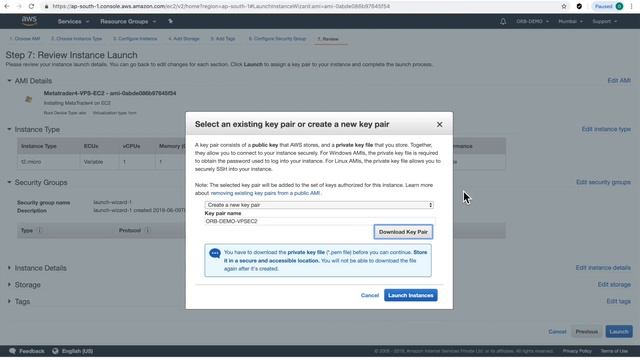Viewport: 640px width, 360px height.
Task: Open 'removing existing key pairs from a public AMI' link
Action: [x=265, y=193]
